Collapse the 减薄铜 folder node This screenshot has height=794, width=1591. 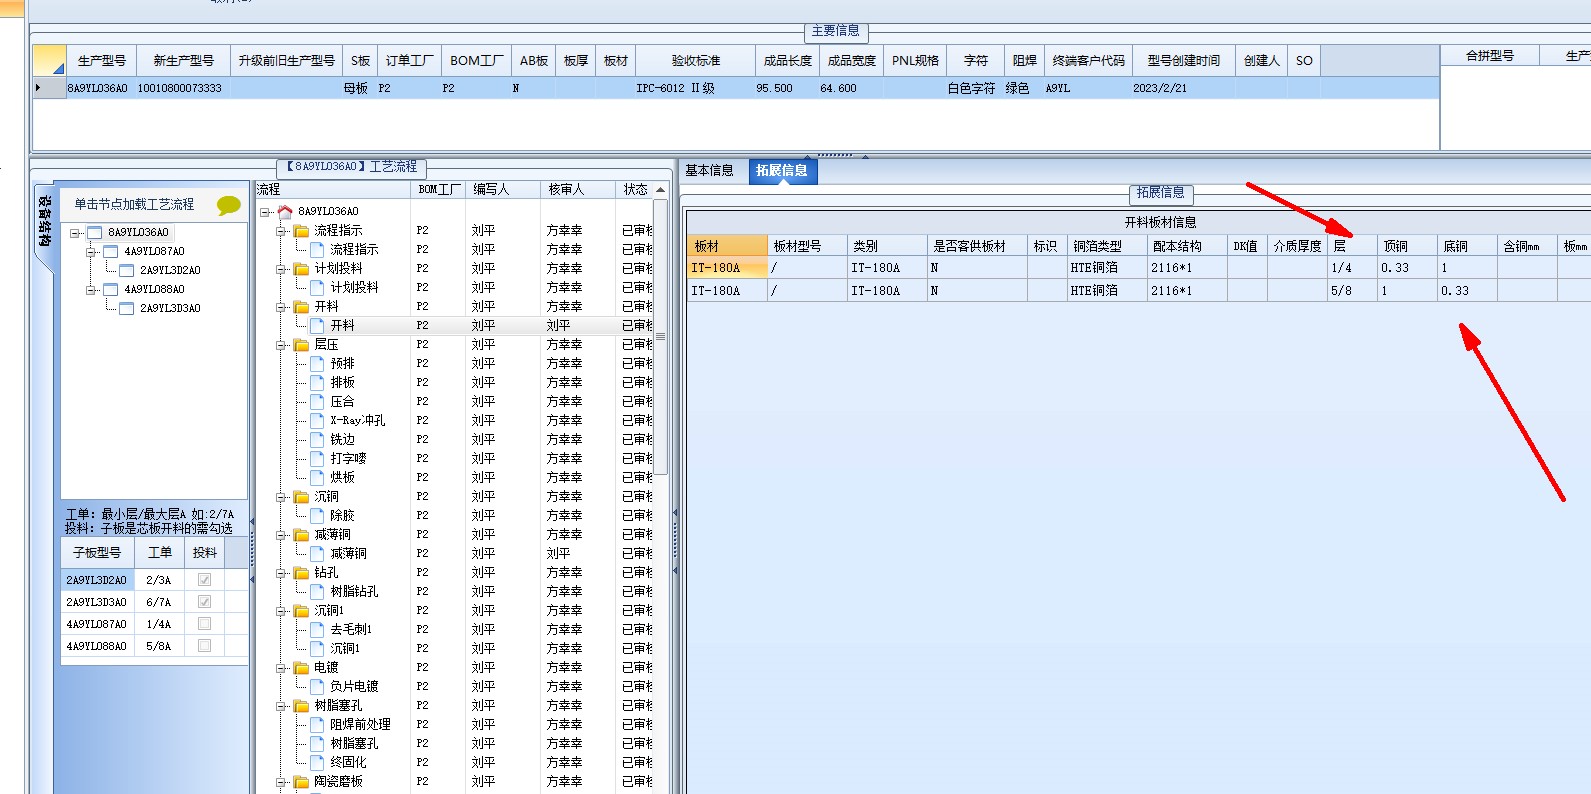click(282, 535)
